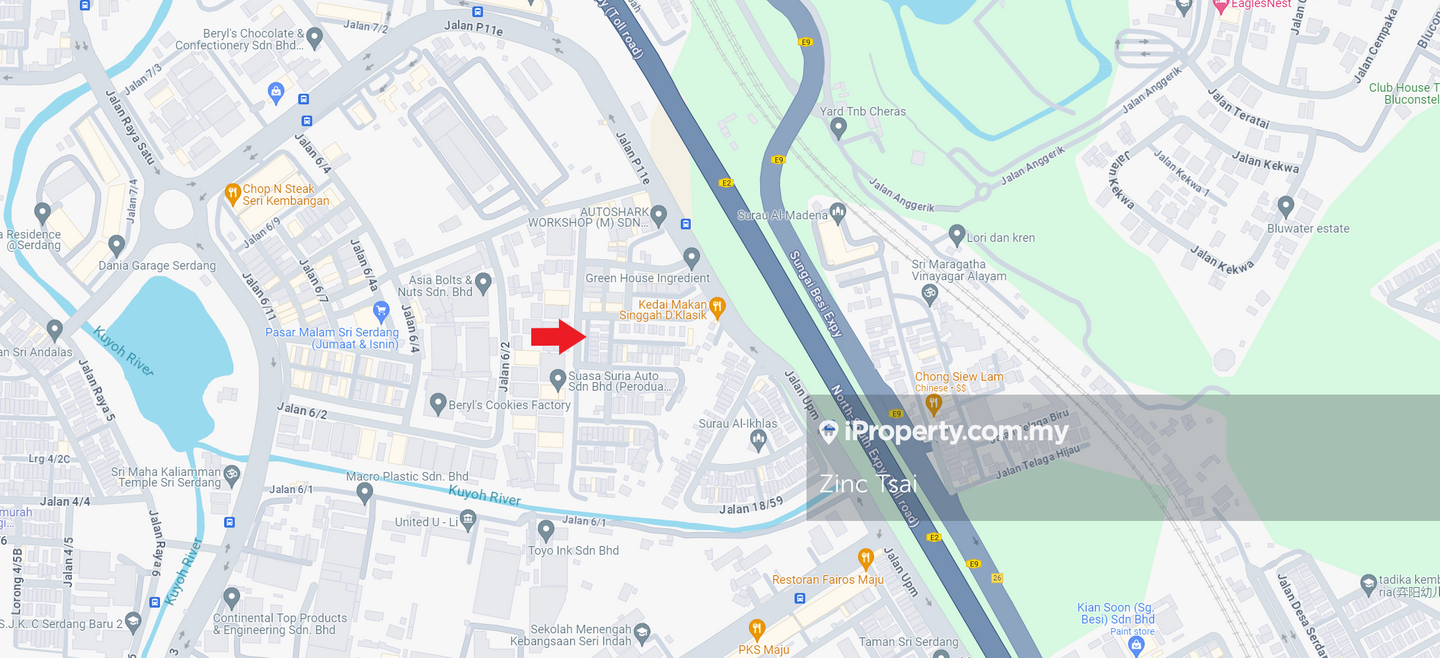This screenshot has width=1440, height=658.
Task: Select the Pasar Malam Sri Serdang shopping pin
Action: pos(381,314)
